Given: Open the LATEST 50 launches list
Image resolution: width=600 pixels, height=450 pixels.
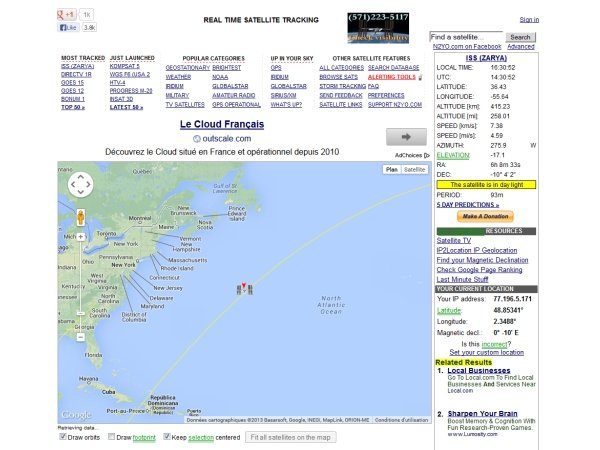Looking at the screenshot, I should coord(126,107).
